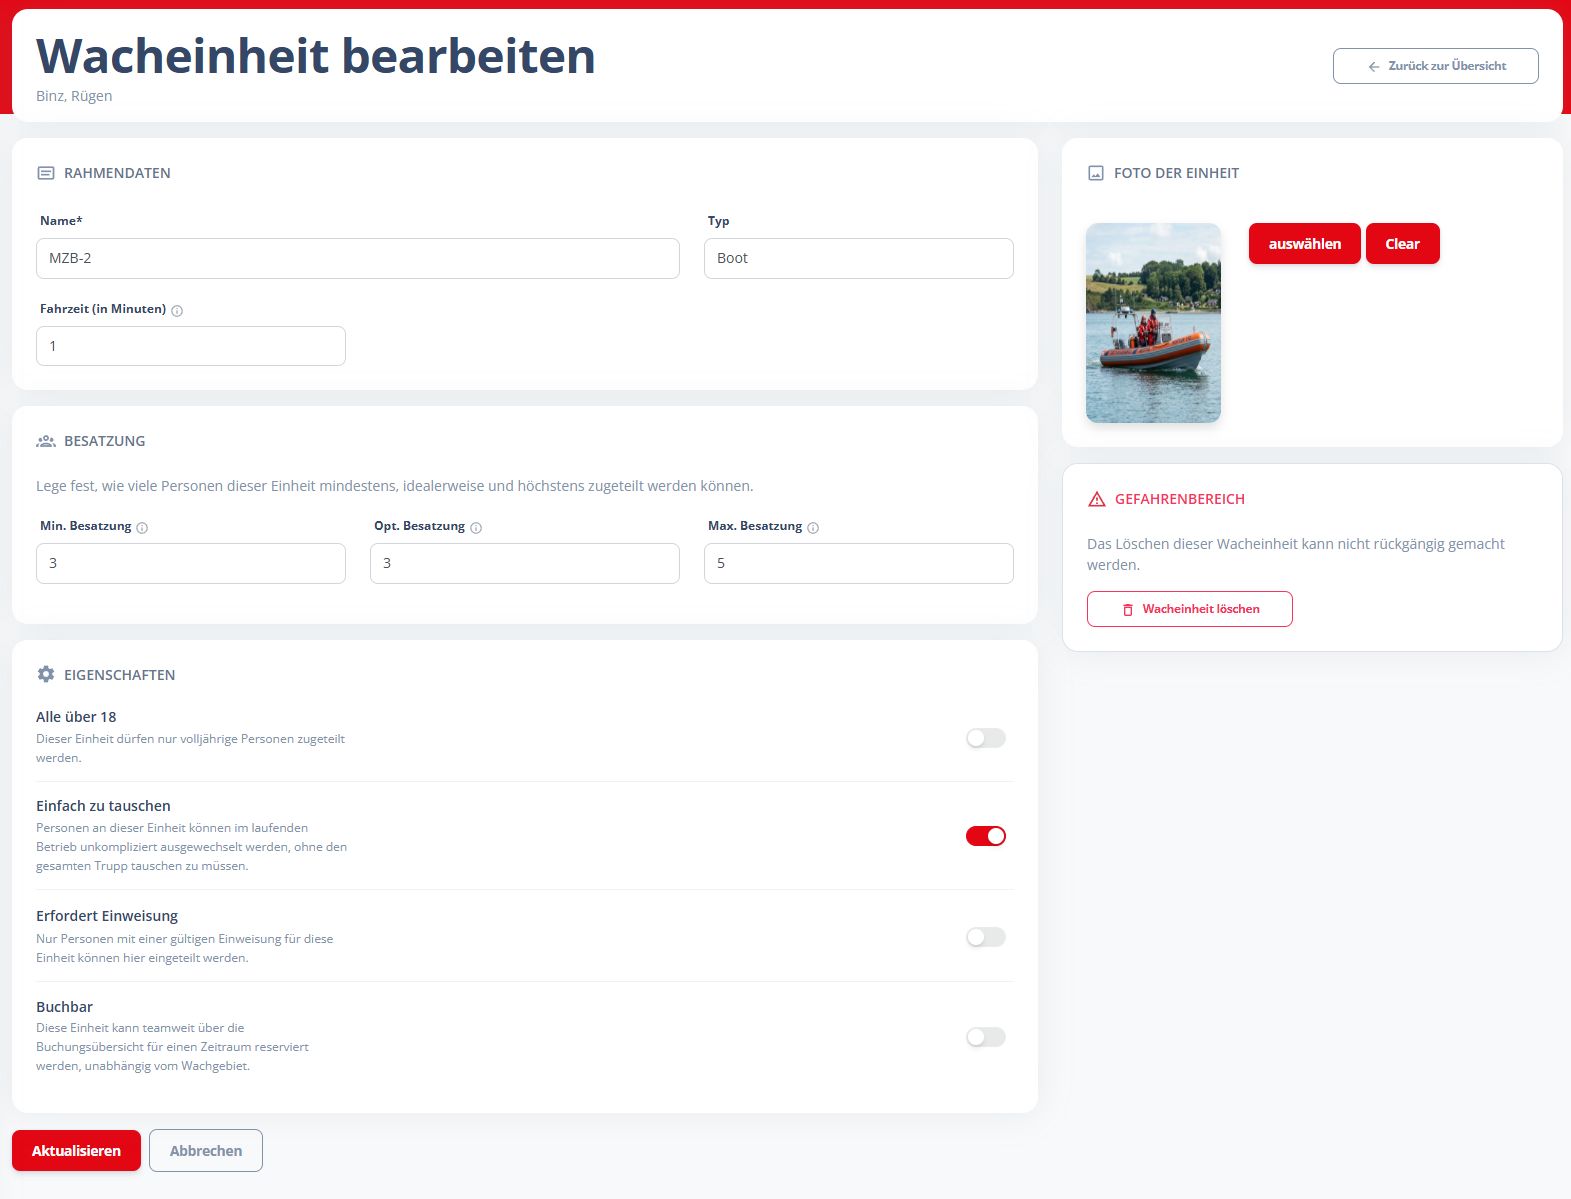Click the Gefahrenbereich warning triangle icon
The image size is (1571, 1199).
click(x=1097, y=499)
